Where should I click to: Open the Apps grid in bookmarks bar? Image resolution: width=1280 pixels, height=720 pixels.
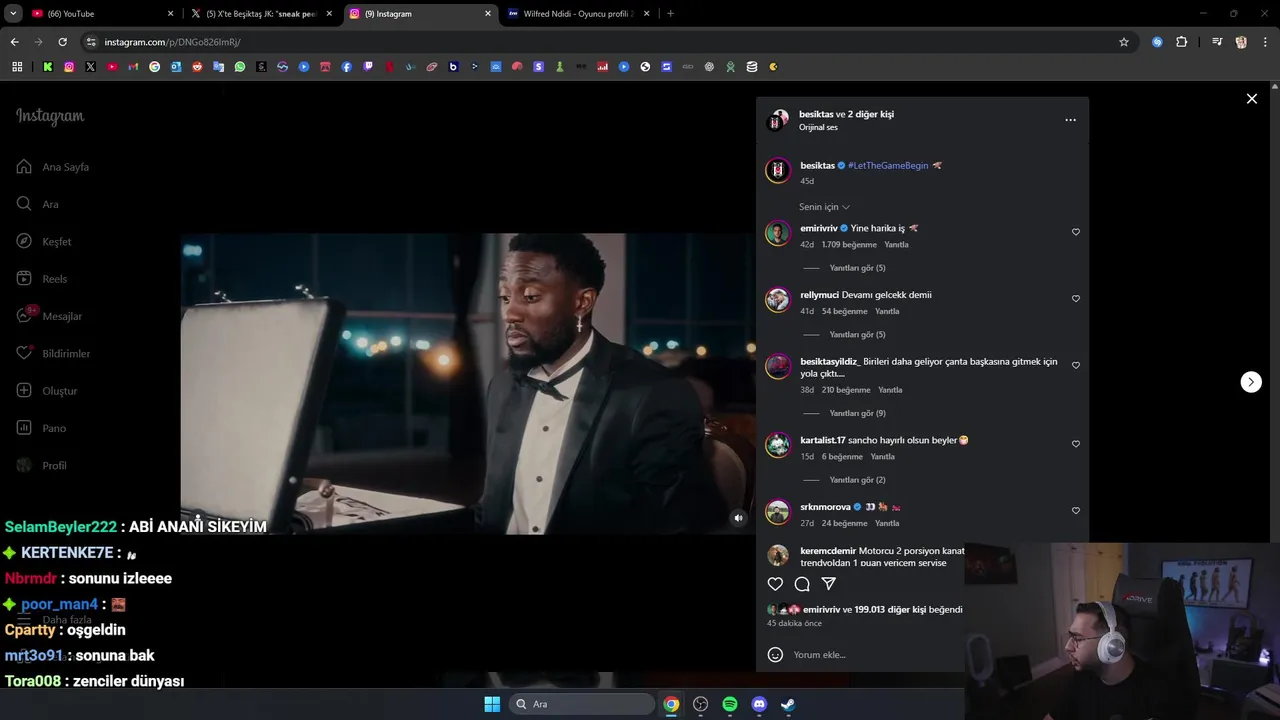pos(17,67)
